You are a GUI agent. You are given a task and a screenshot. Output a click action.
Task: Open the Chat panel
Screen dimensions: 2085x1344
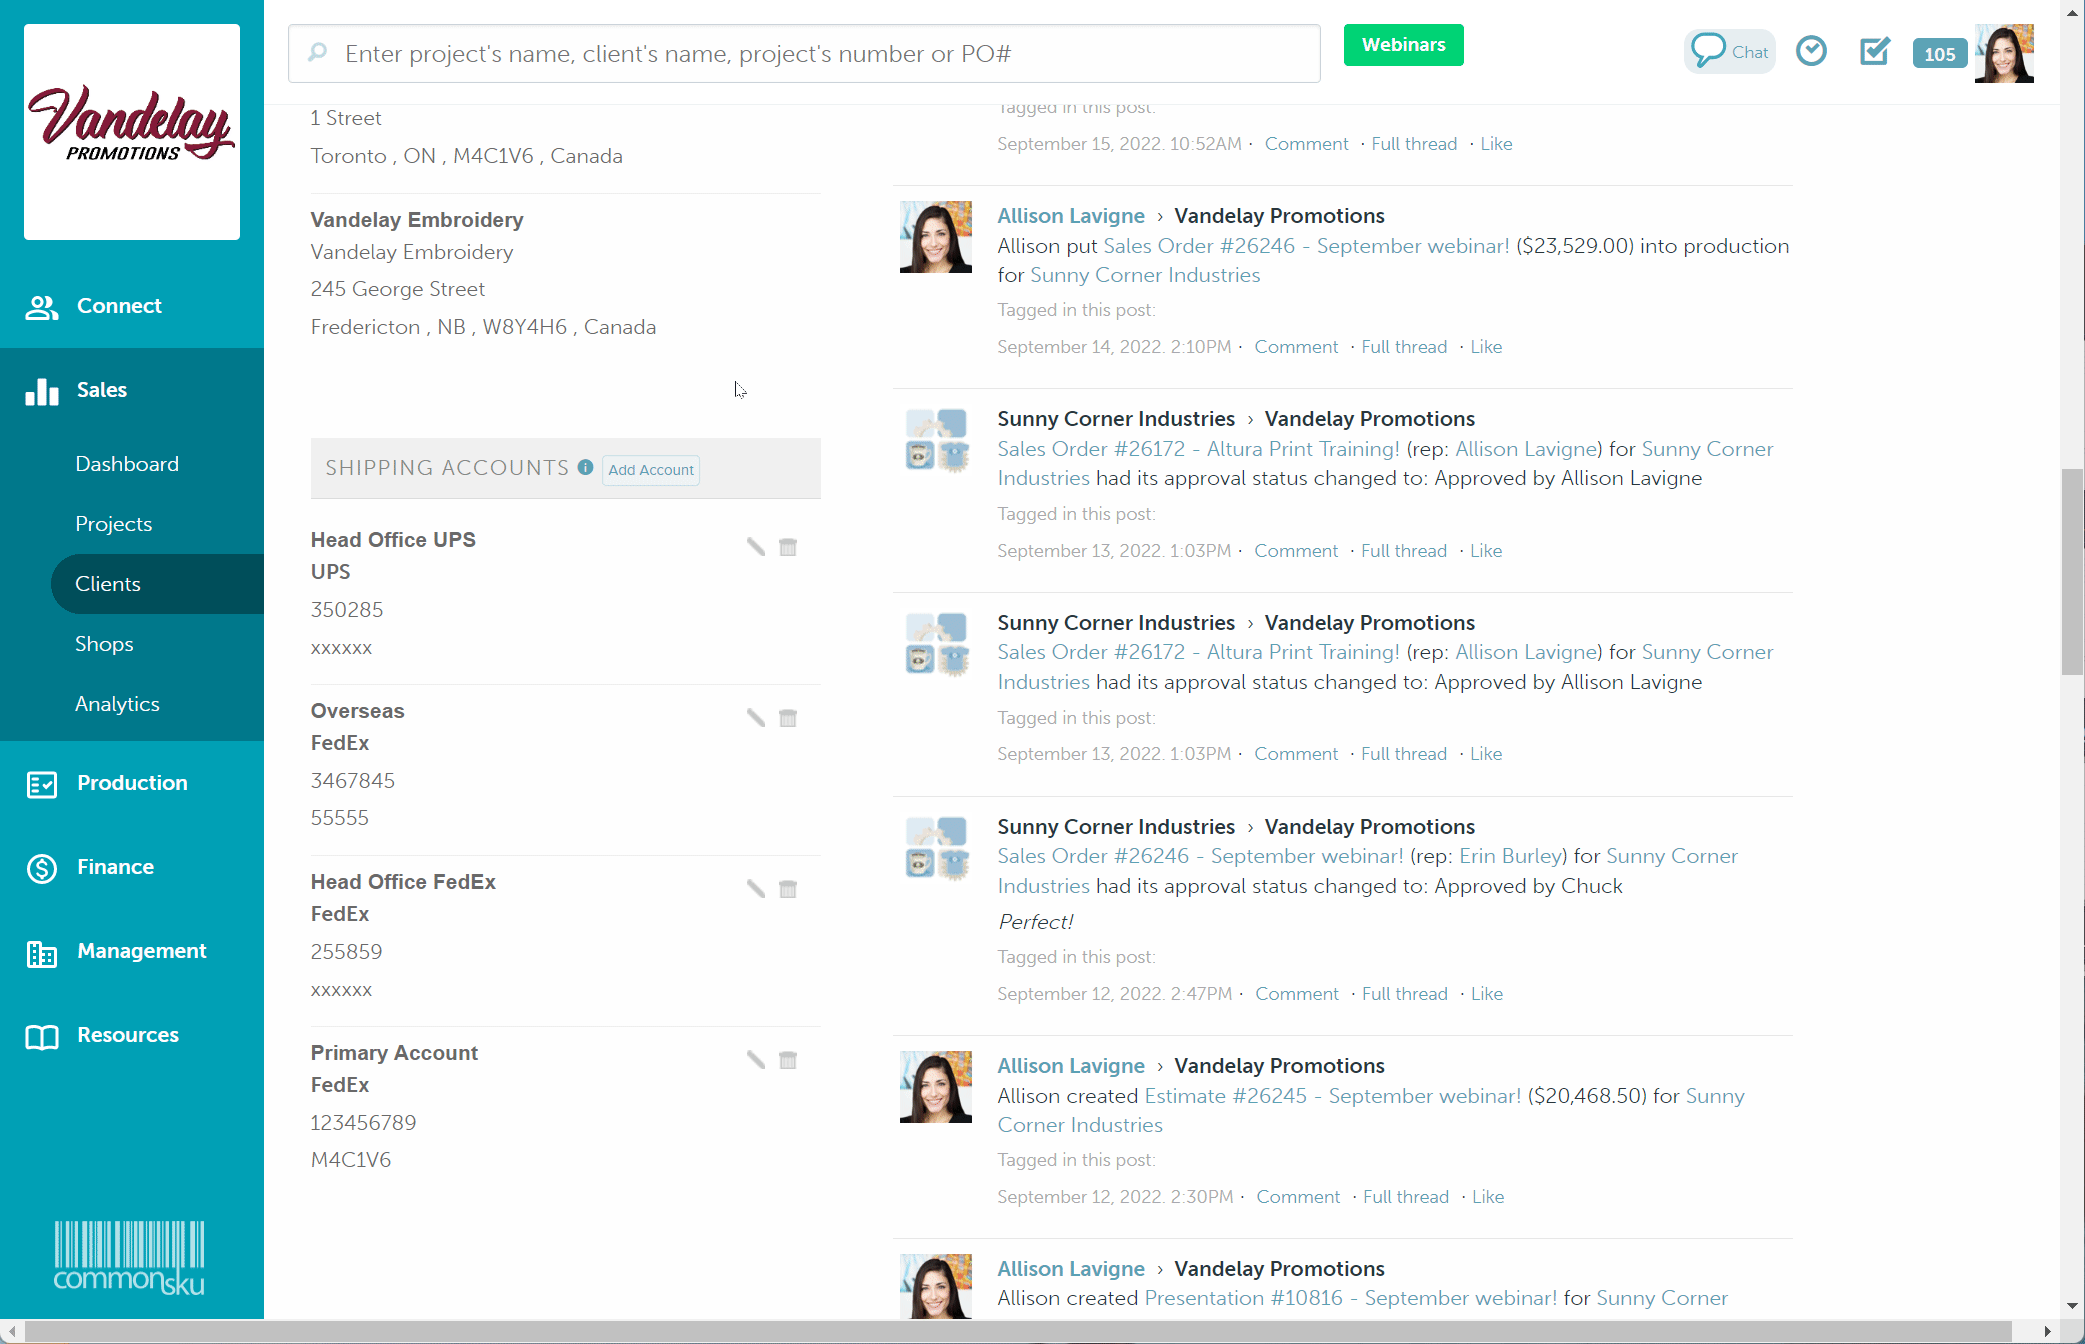pyautogui.click(x=1729, y=51)
